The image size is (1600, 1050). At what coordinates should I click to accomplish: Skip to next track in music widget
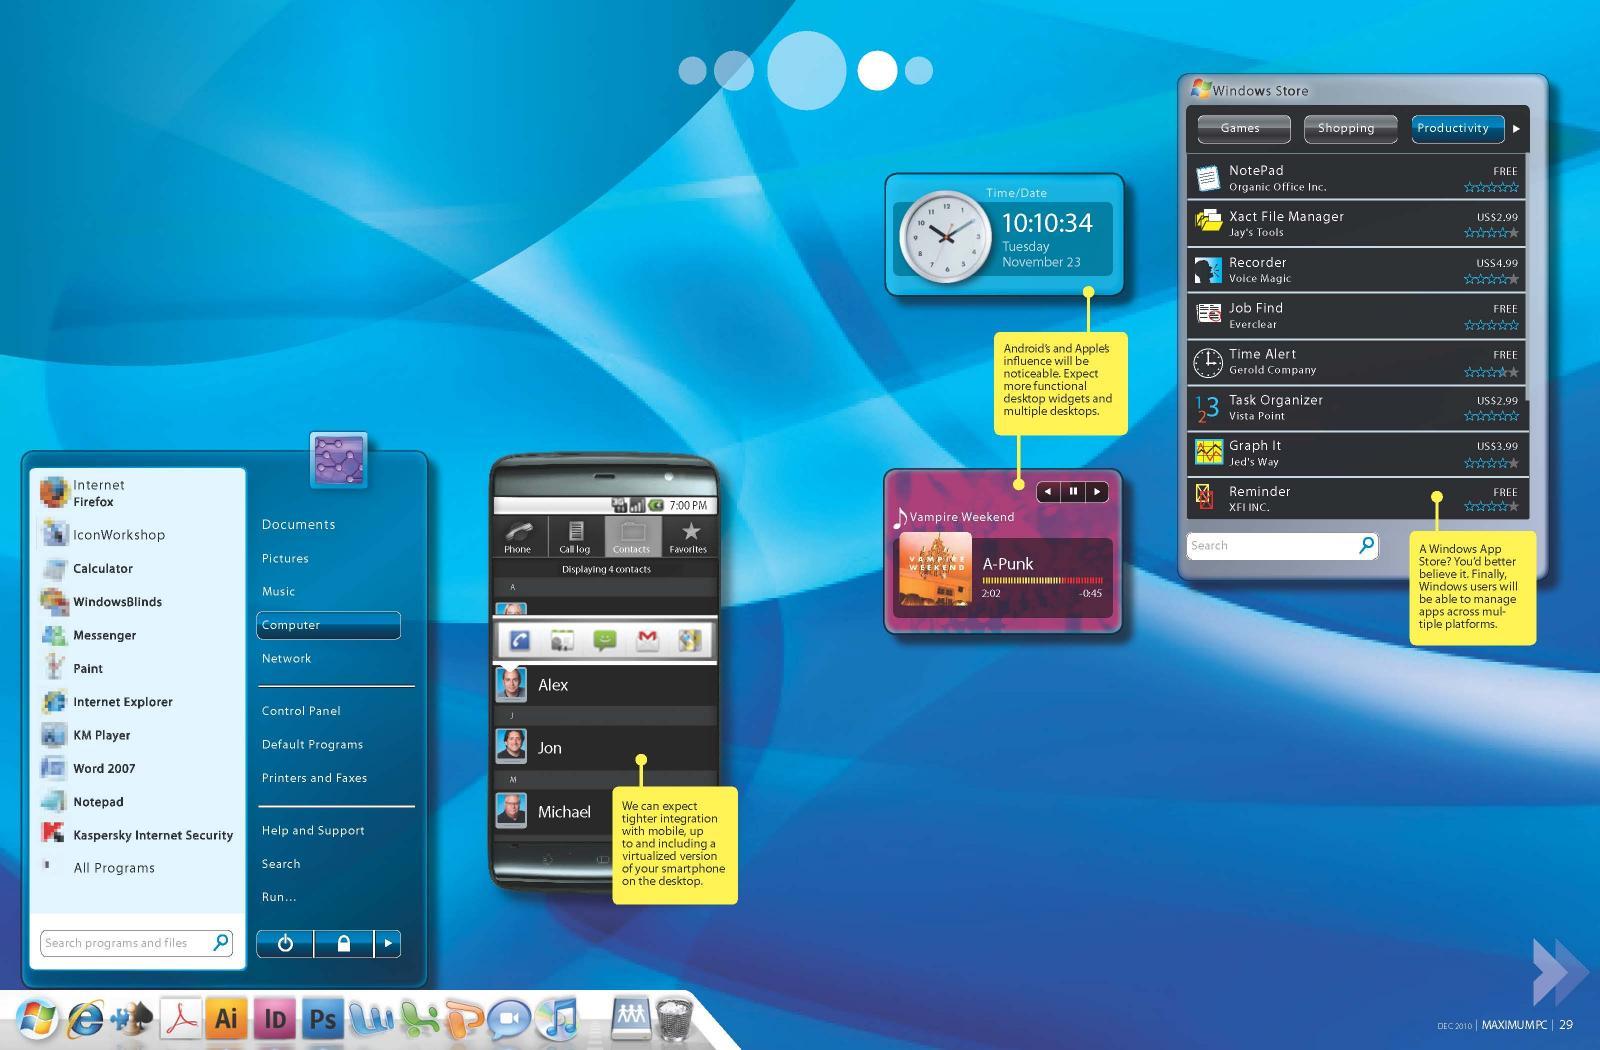(1097, 491)
